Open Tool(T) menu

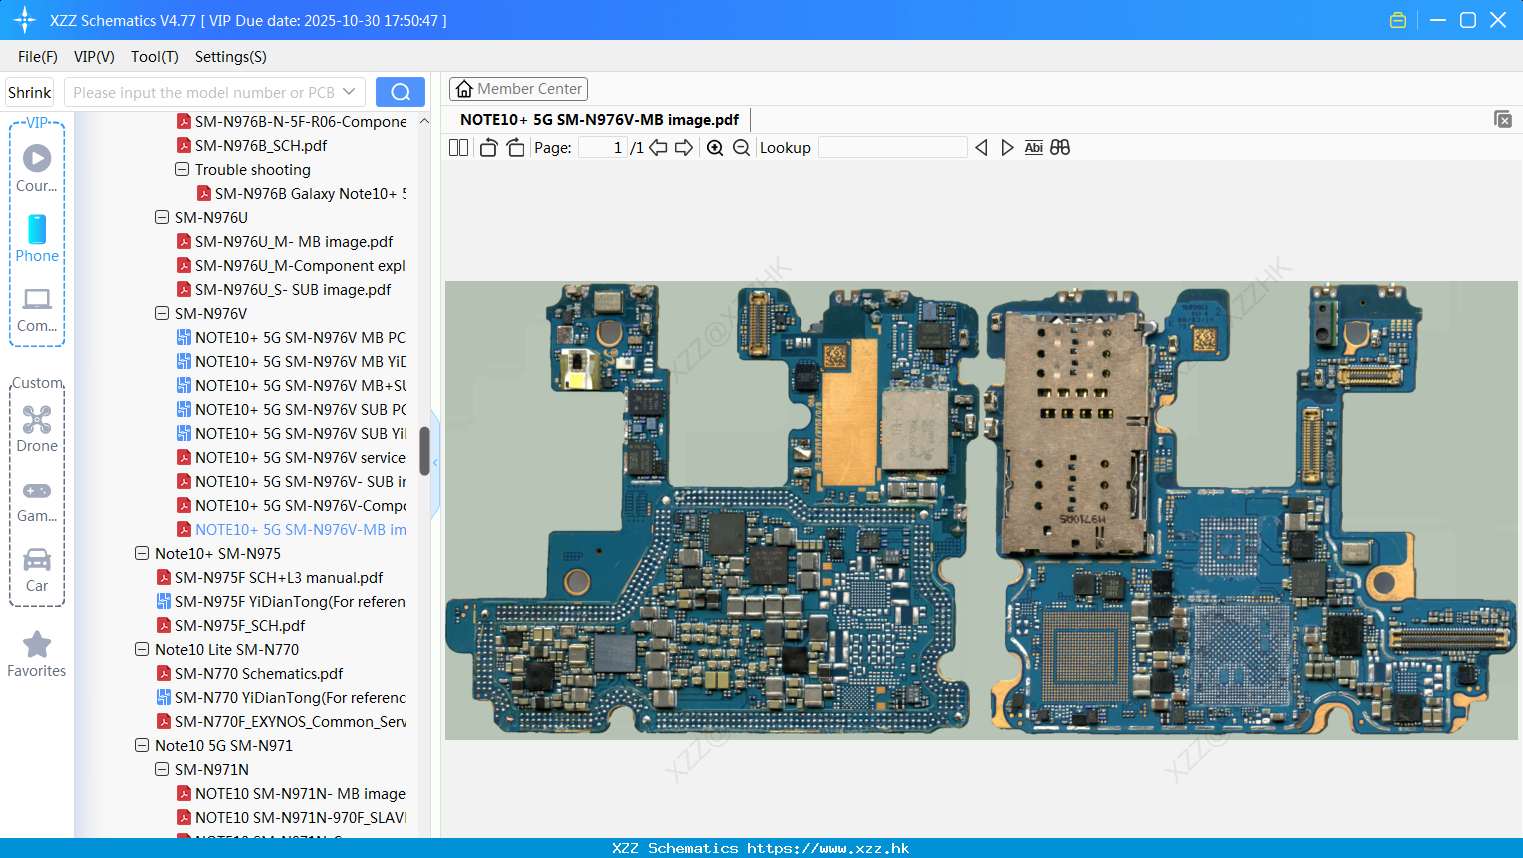[x=155, y=57]
